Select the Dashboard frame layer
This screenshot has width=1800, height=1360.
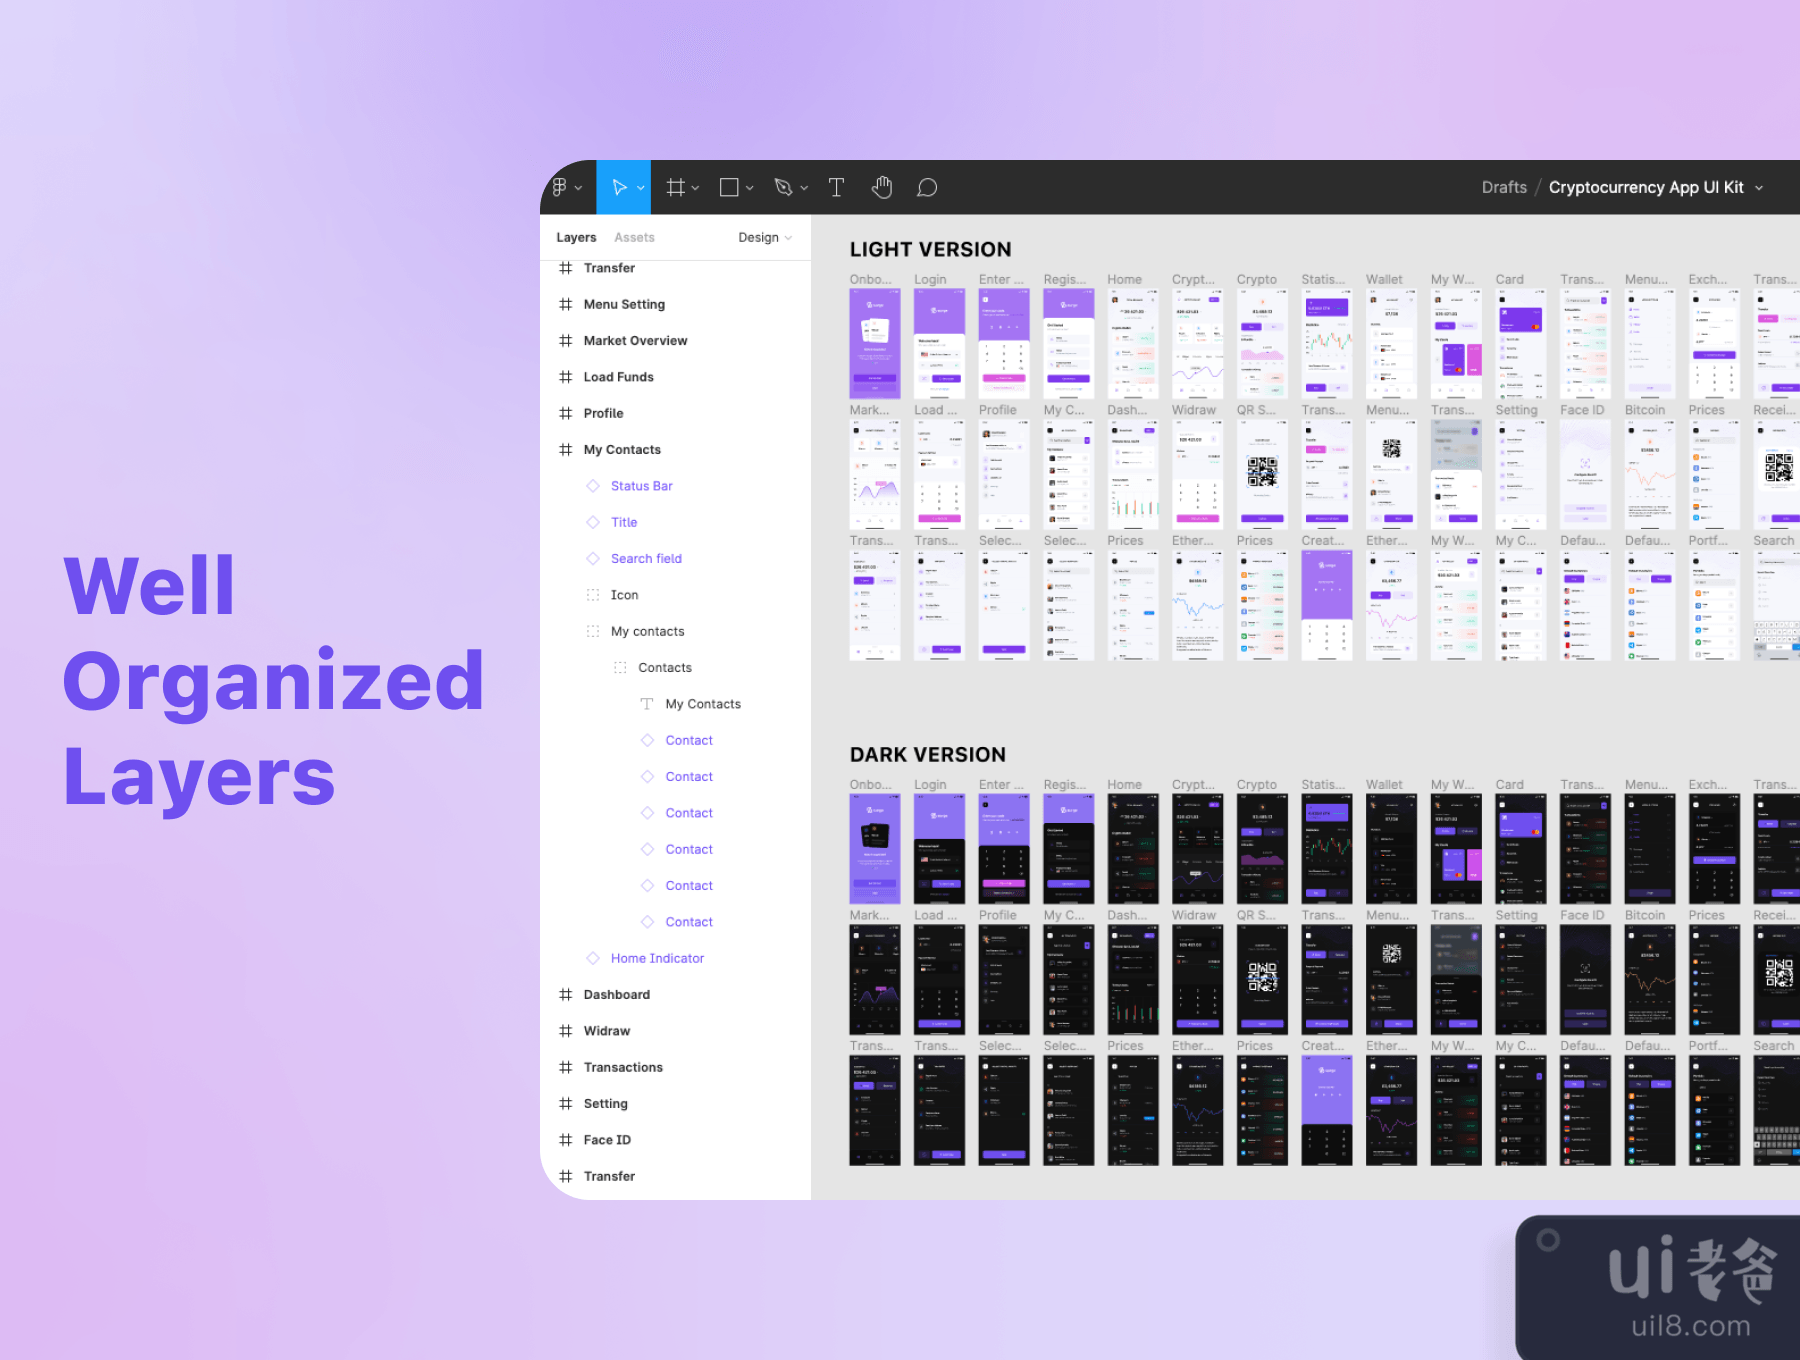click(x=616, y=995)
